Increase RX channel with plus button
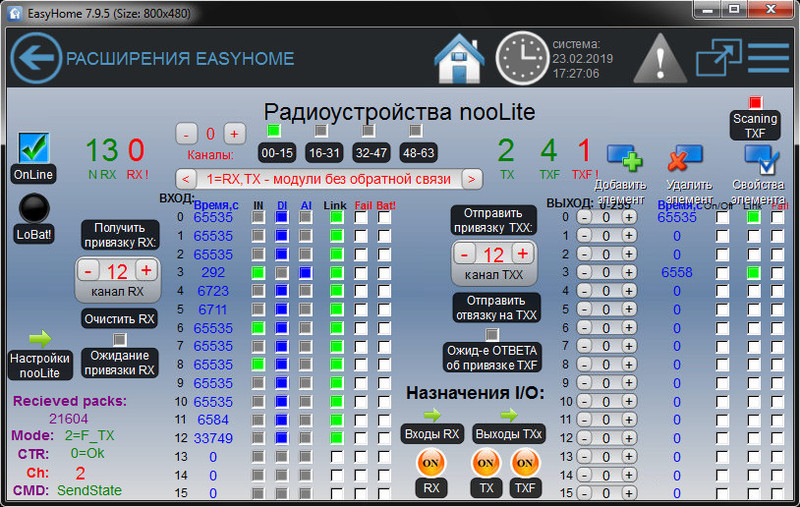This screenshot has height=507, width=800. click(145, 271)
